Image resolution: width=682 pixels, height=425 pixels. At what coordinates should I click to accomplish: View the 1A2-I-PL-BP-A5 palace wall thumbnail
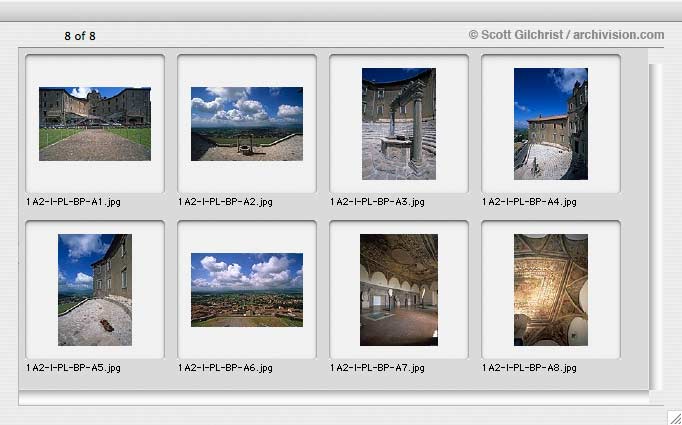pos(95,290)
